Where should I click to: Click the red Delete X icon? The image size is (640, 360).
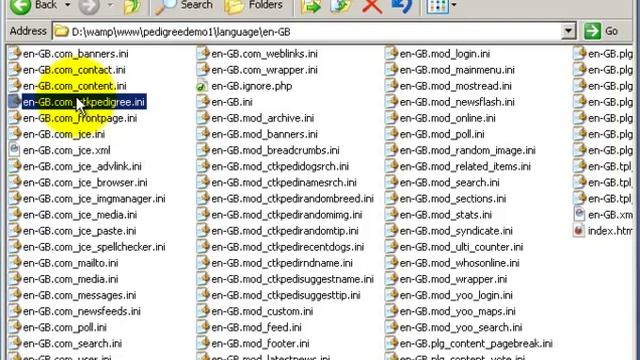[372, 7]
